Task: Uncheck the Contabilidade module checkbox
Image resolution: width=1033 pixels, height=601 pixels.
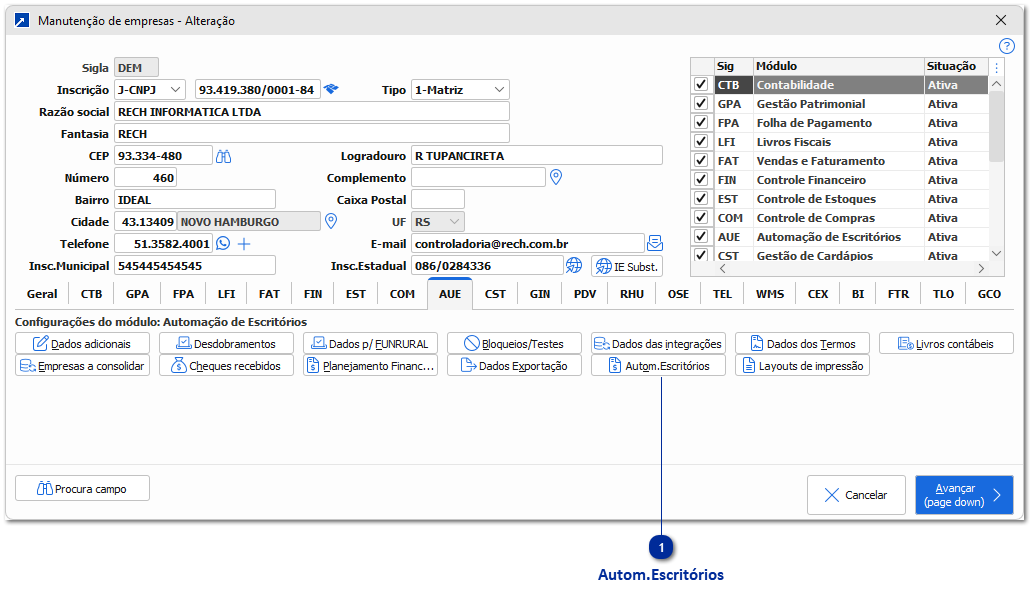Action: (701, 85)
